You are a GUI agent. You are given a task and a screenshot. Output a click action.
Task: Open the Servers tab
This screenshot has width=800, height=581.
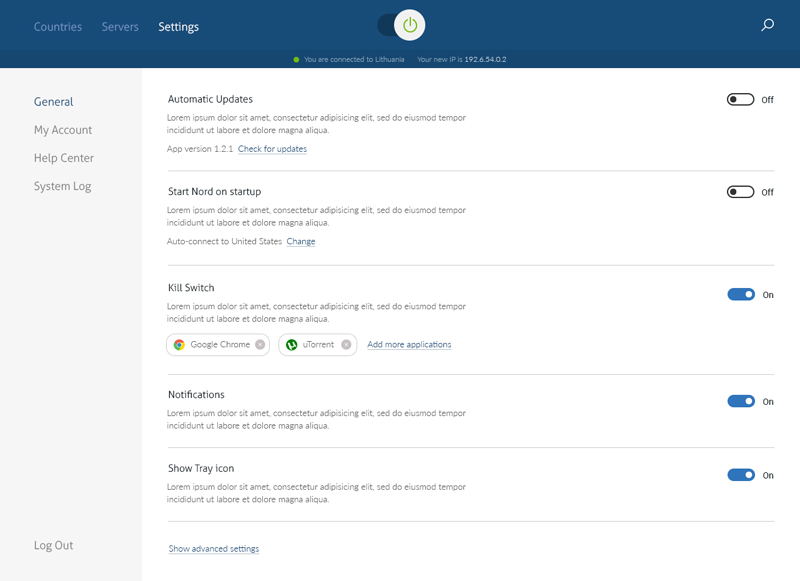coord(120,27)
